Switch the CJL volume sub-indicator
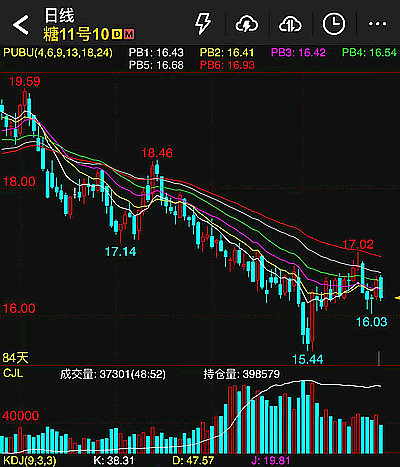The height and width of the screenshot is (467, 400). point(13,373)
